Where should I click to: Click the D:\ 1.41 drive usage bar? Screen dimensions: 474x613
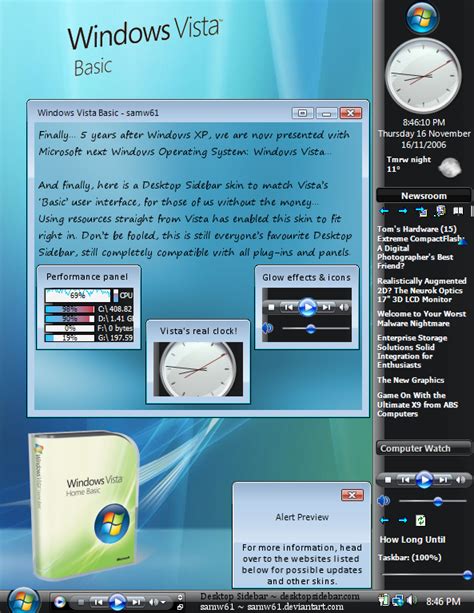coord(70,319)
